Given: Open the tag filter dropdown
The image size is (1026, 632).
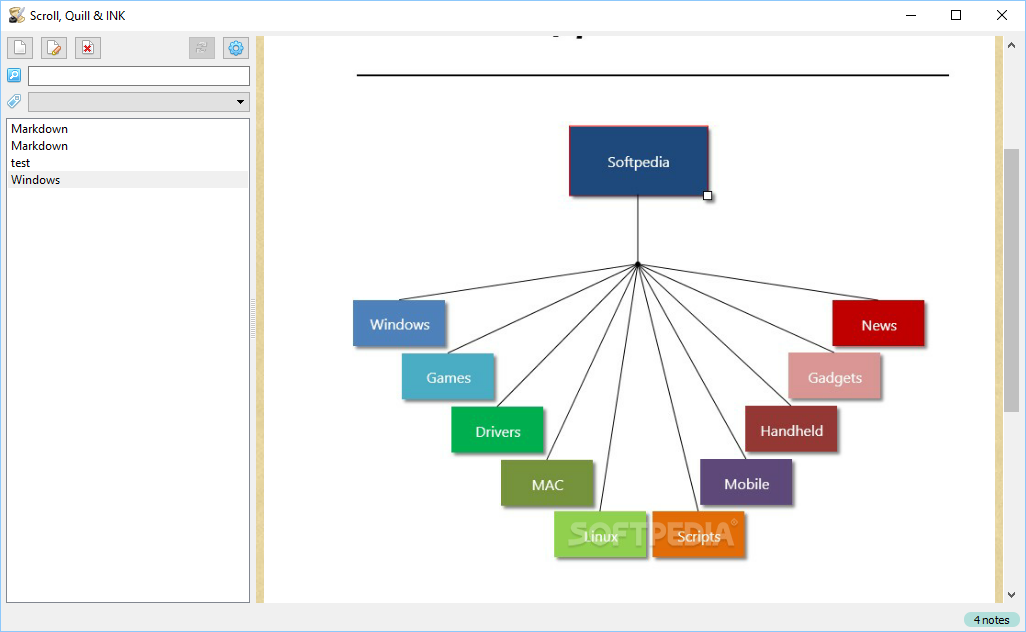Looking at the screenshot, I should (x=139, y=101).
